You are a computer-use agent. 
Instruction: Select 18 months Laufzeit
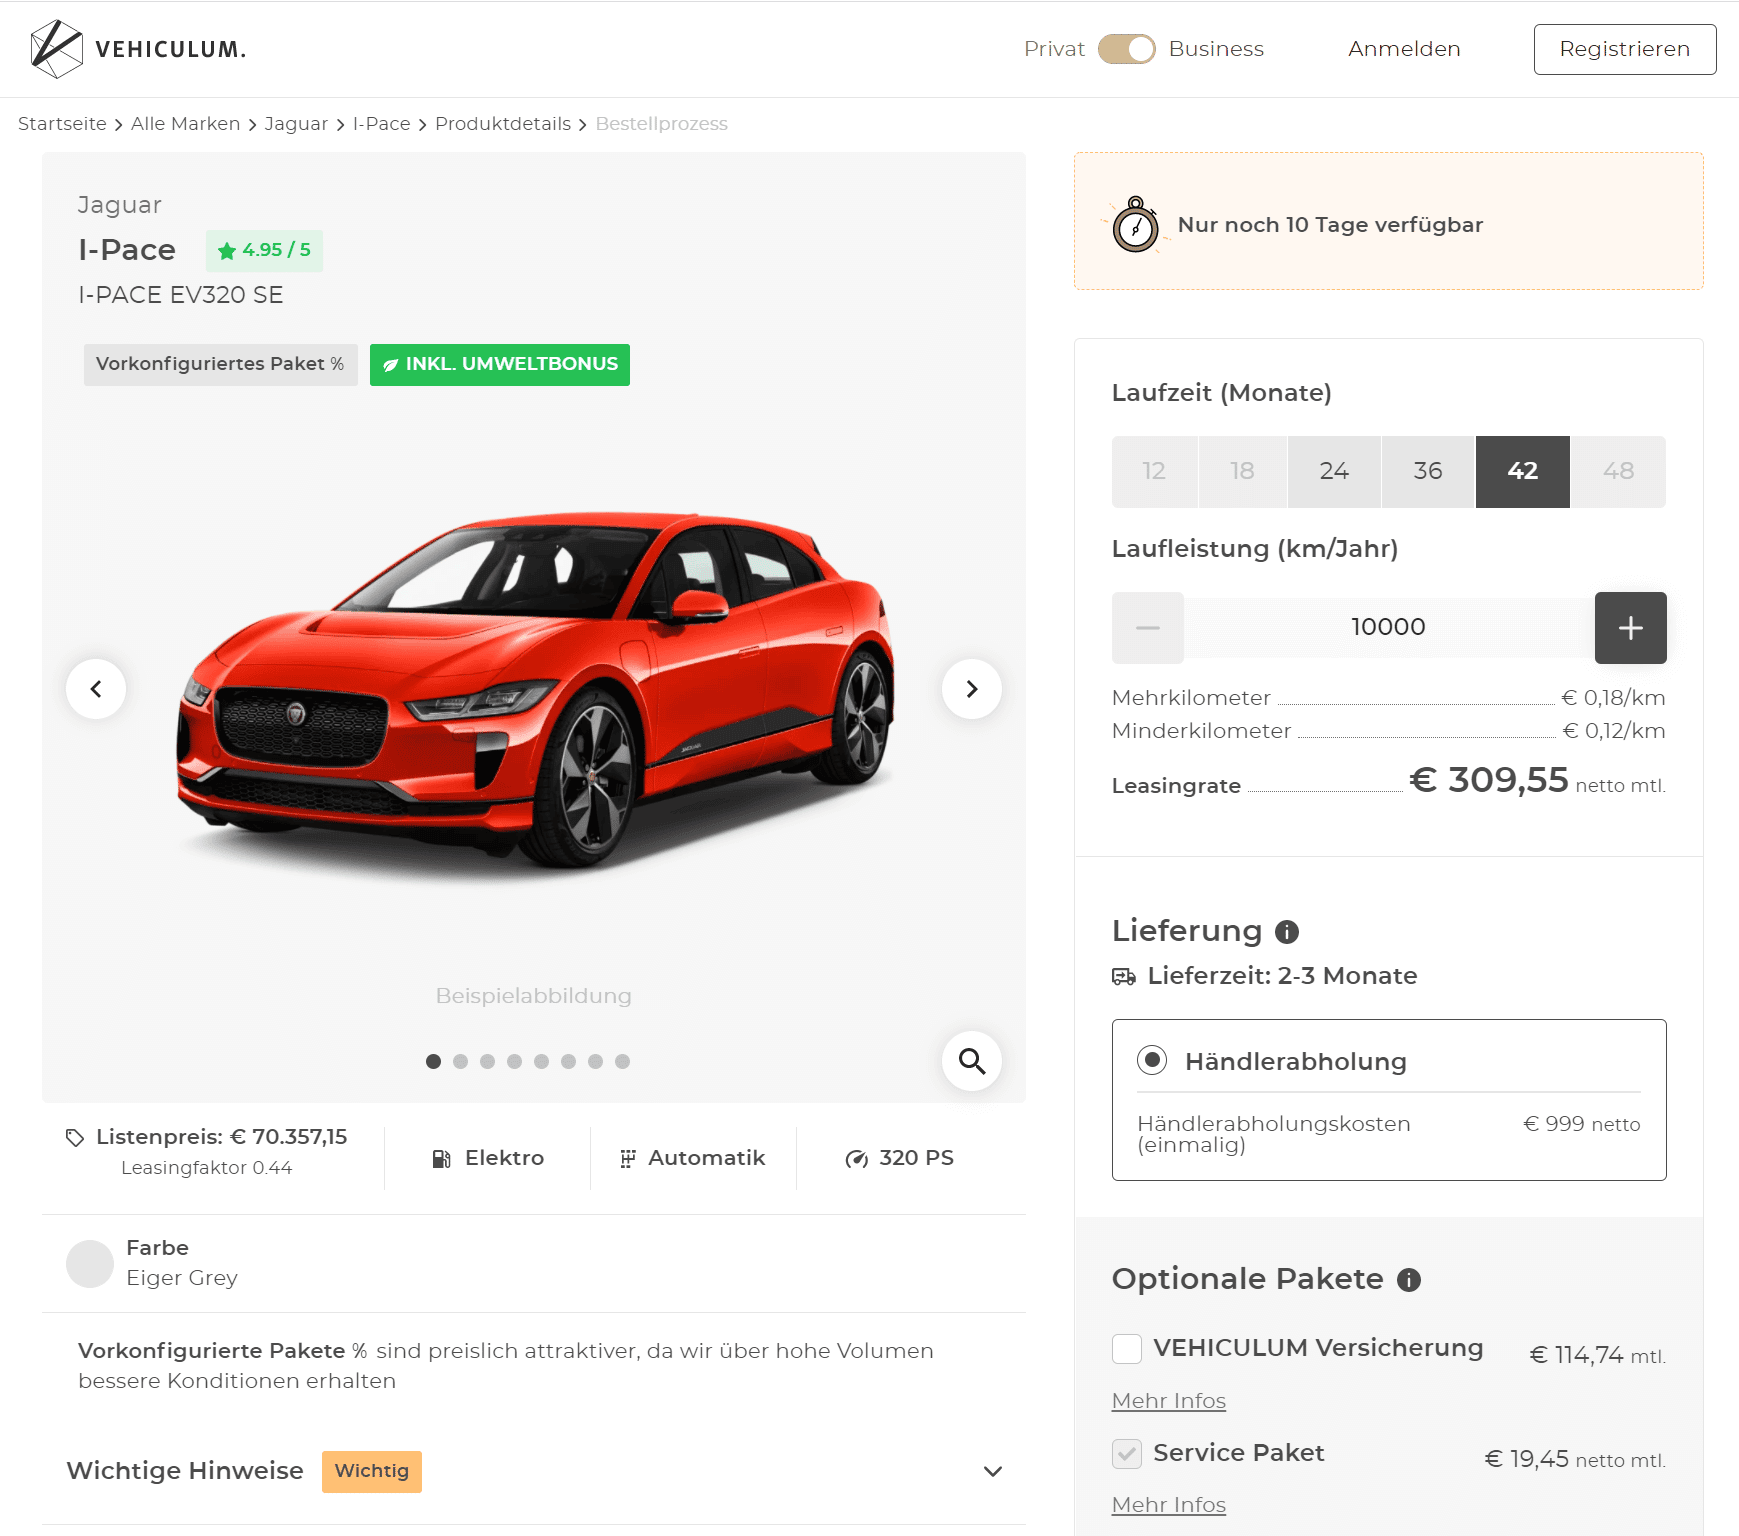click(x=1242, y=471)
